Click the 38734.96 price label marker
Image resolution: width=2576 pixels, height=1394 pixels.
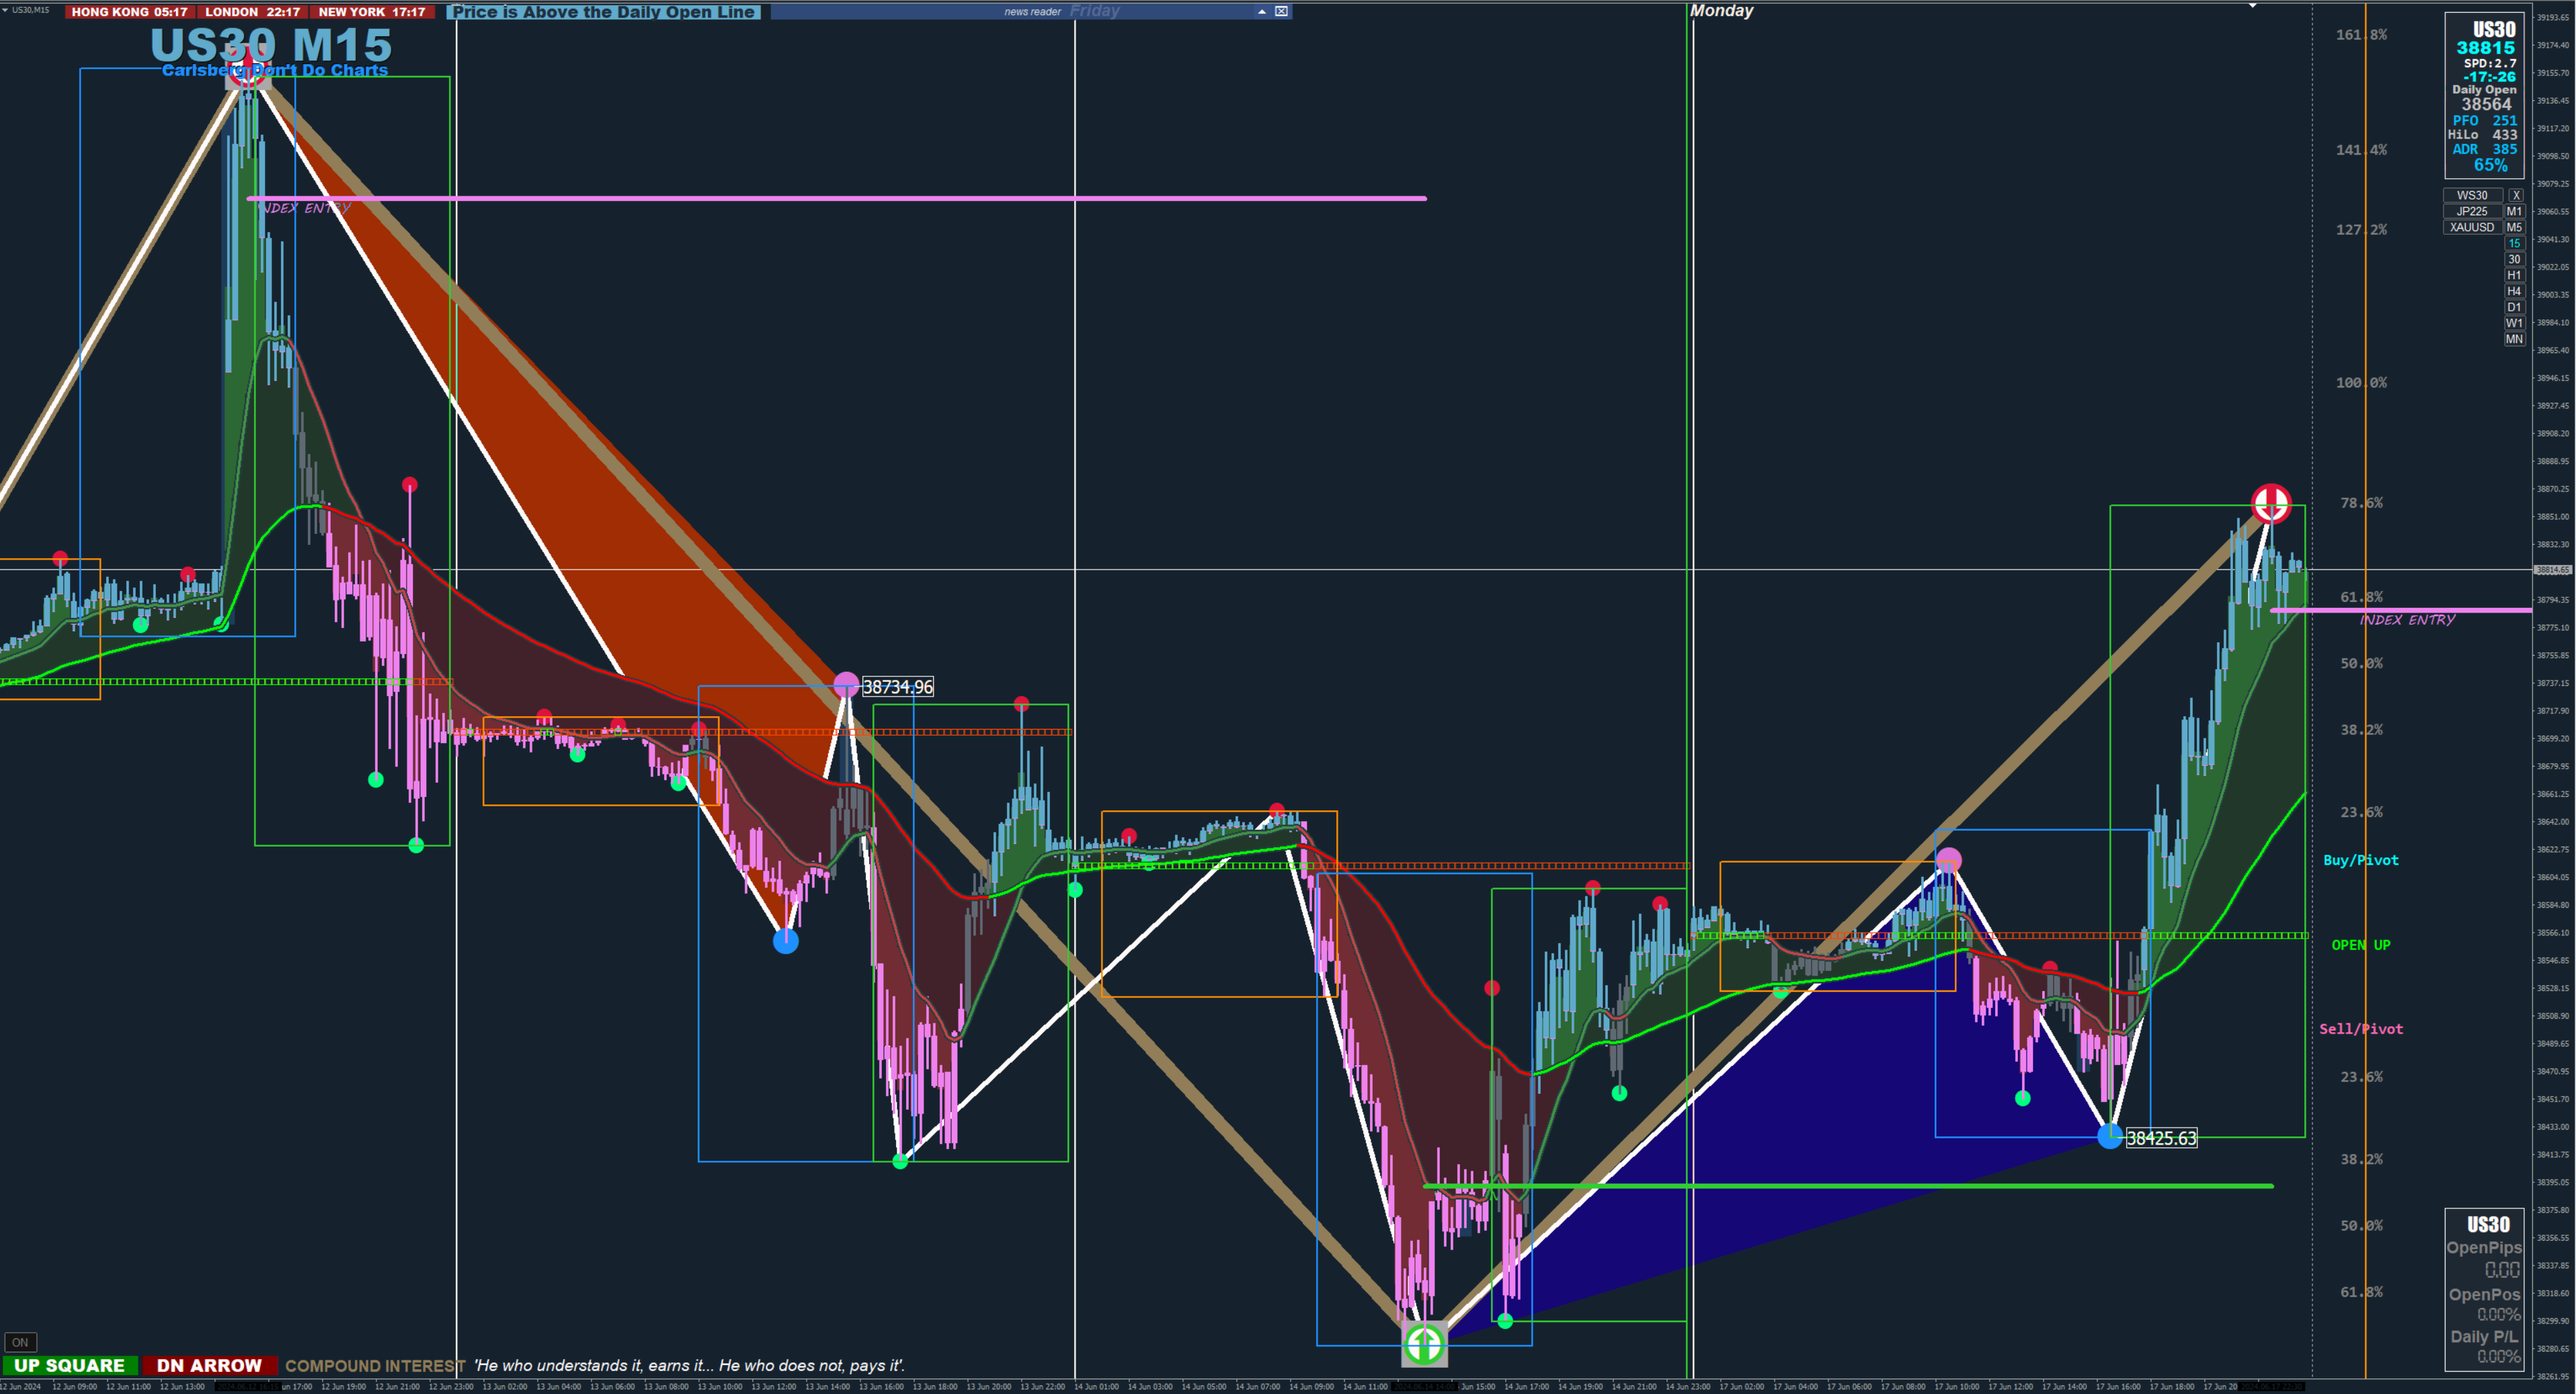pyautogui.click(x=897, y=687)
